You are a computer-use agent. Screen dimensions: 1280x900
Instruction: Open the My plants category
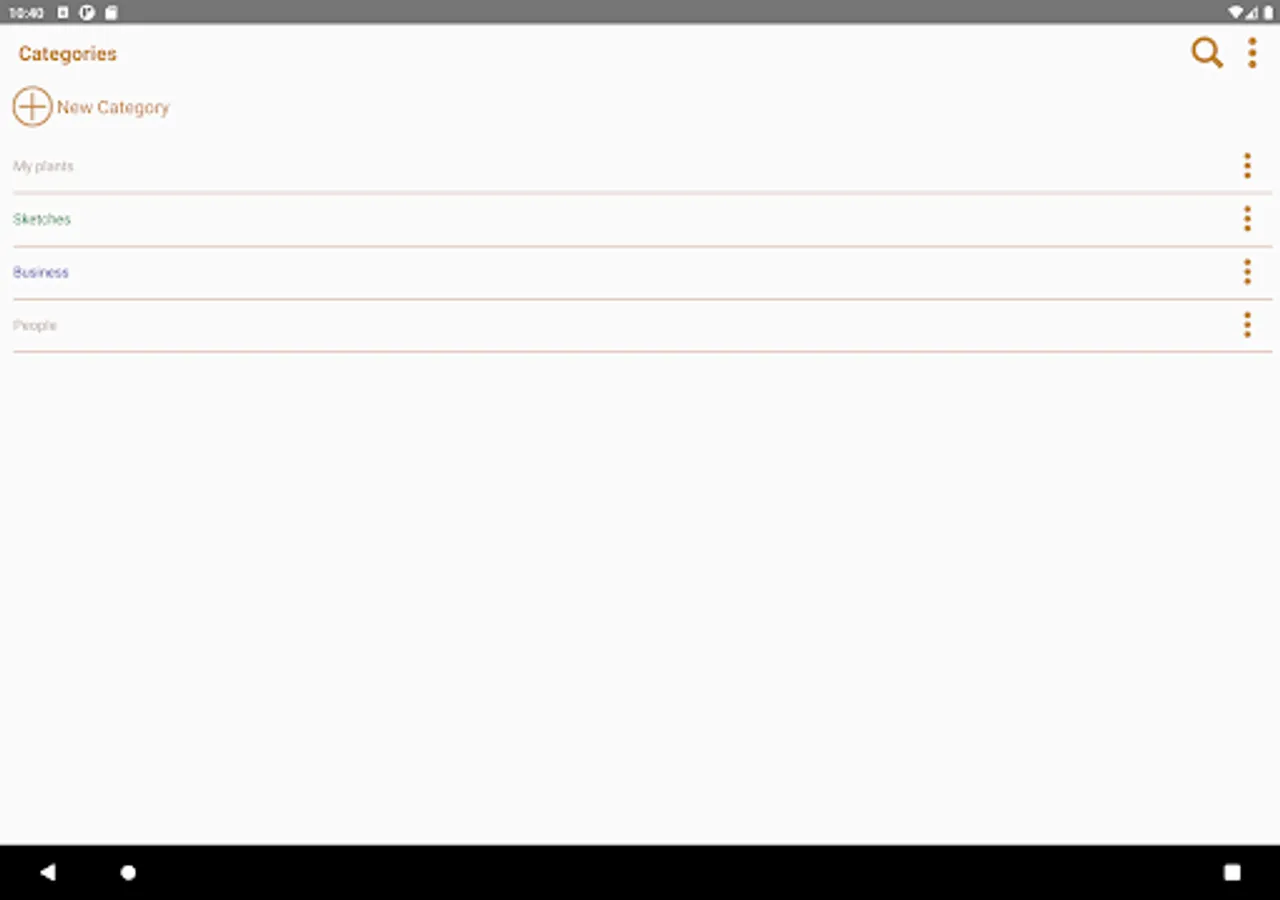[x=642, y=166]
